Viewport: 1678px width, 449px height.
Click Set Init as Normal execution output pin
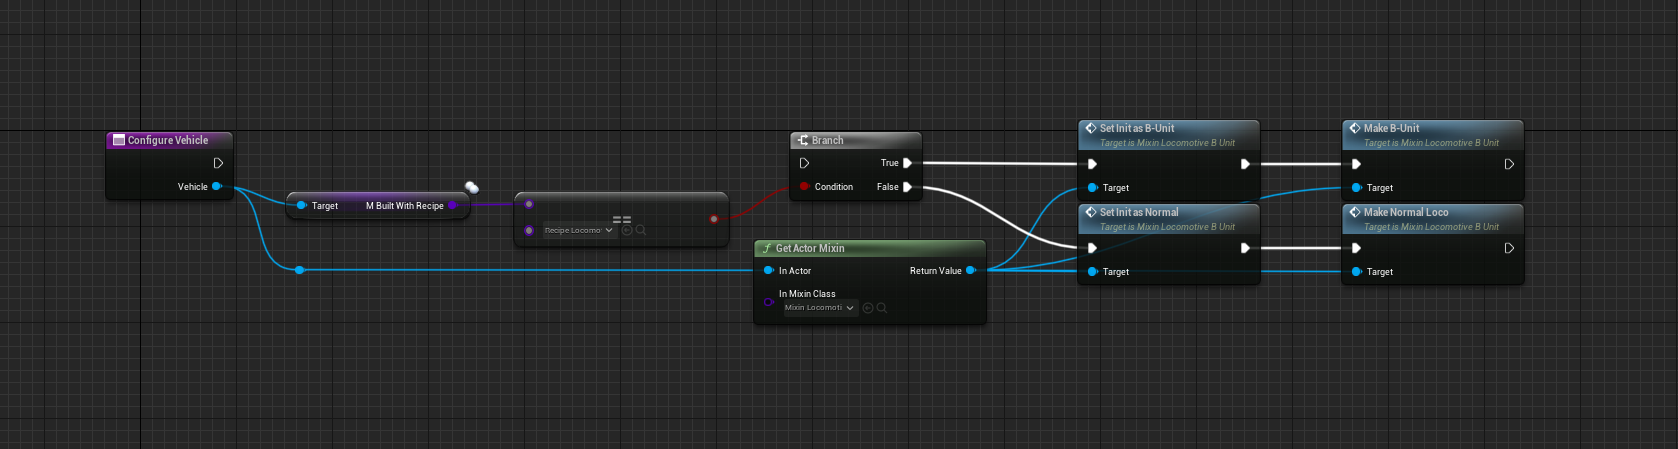1245,248
